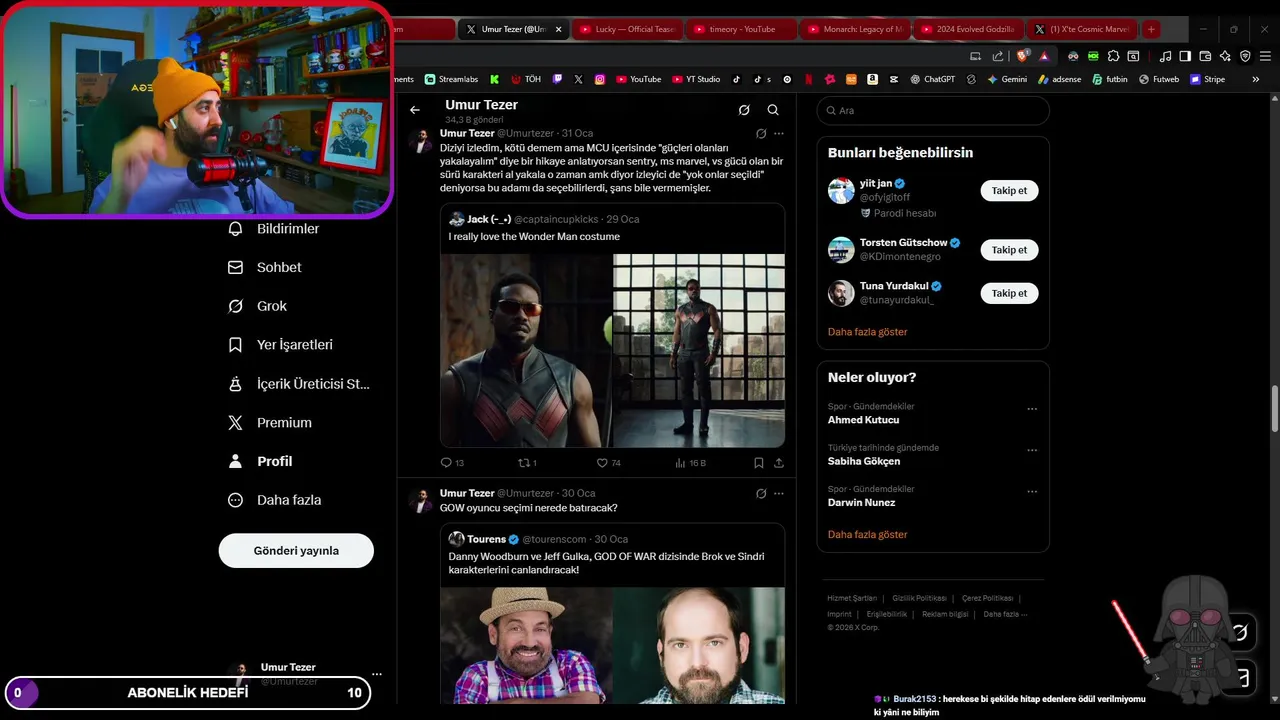Open options for Darwin Nunez trend
Image resolution: width=1280 pixels, height=720 pixels.
pos(1032,492)
